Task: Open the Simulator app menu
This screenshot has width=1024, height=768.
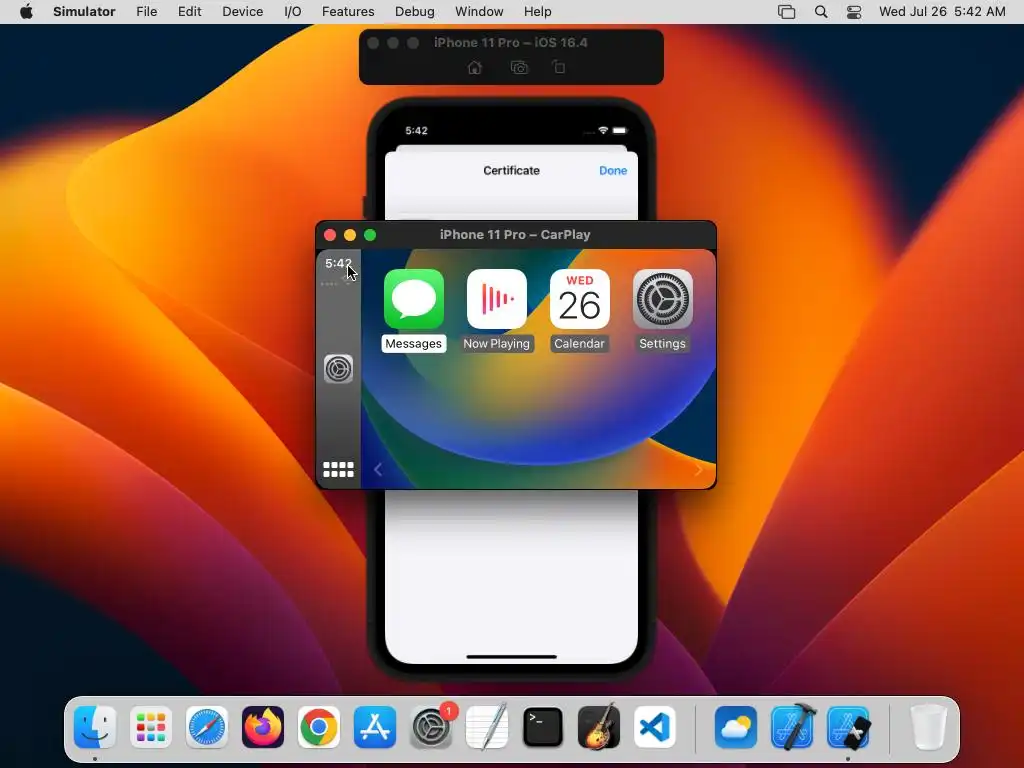Action: tap(84, 12)
